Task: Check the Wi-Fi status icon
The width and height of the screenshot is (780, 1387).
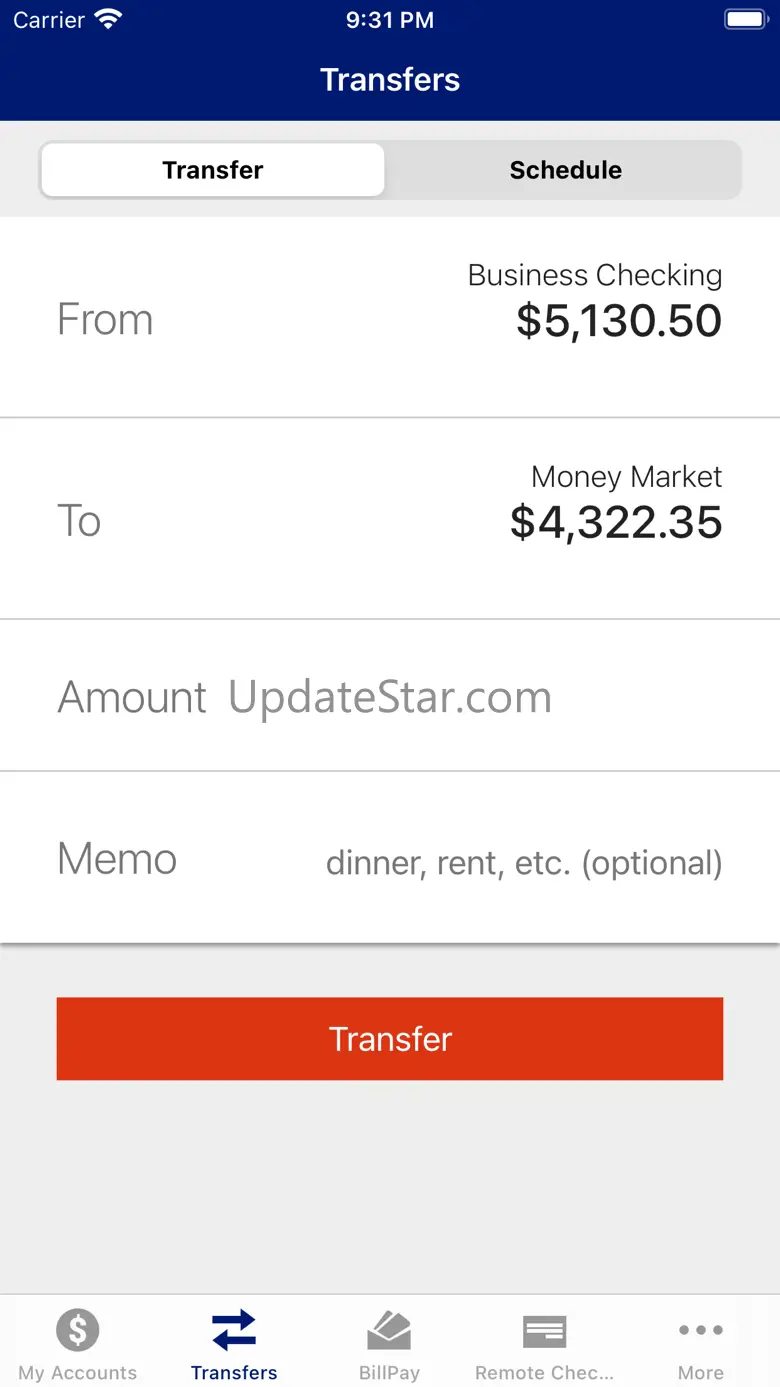Action: click(107, 20)
